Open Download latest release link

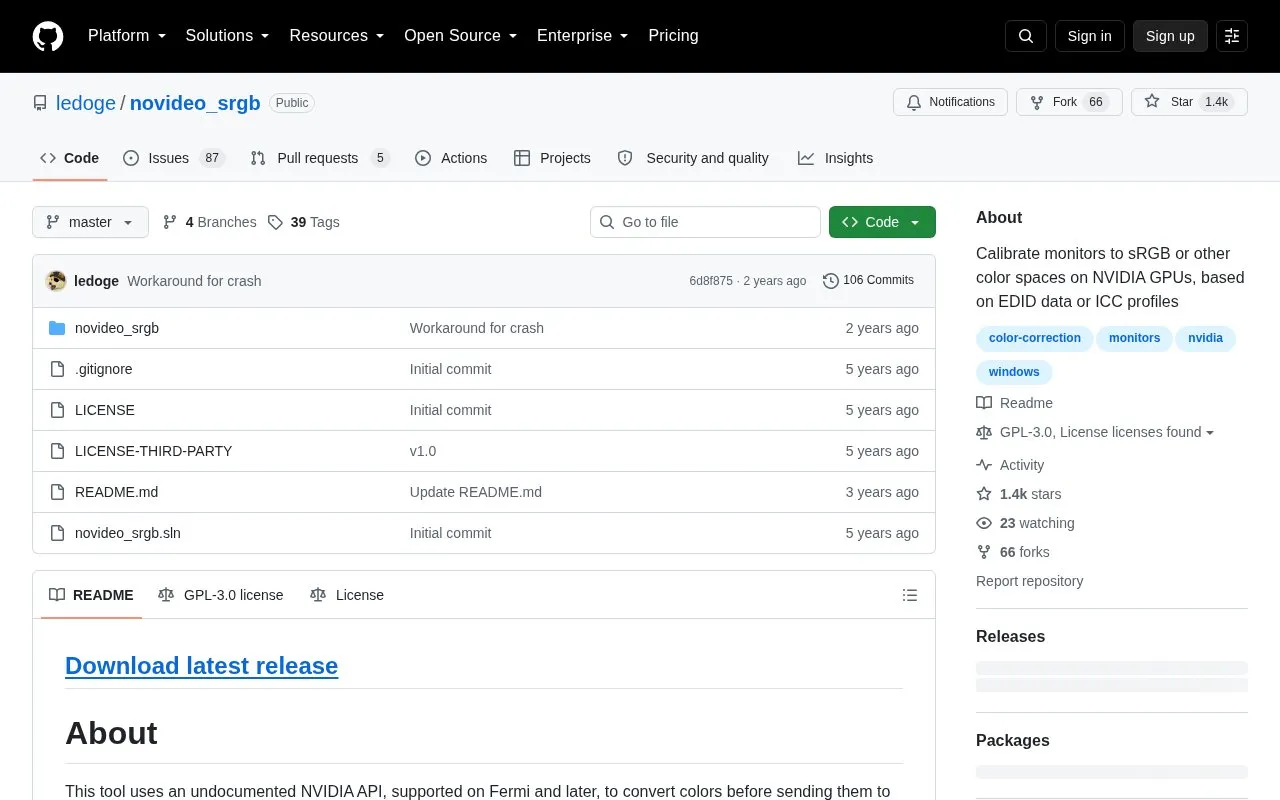click(x=201, y=666)
